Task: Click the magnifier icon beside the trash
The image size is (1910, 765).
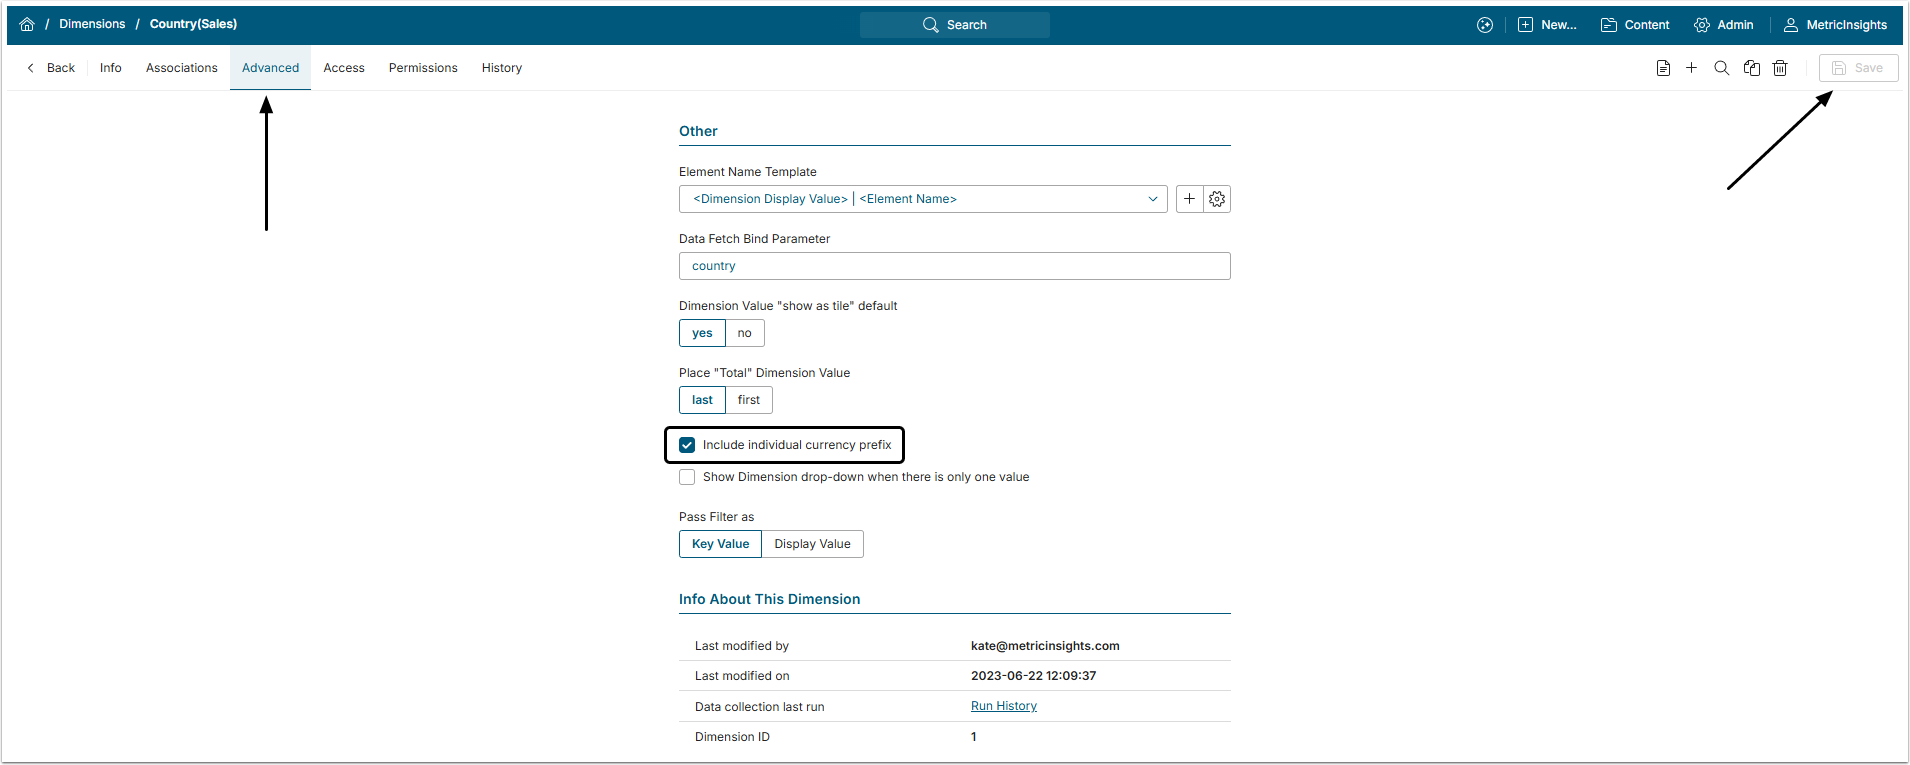Action: [1721, 68]
